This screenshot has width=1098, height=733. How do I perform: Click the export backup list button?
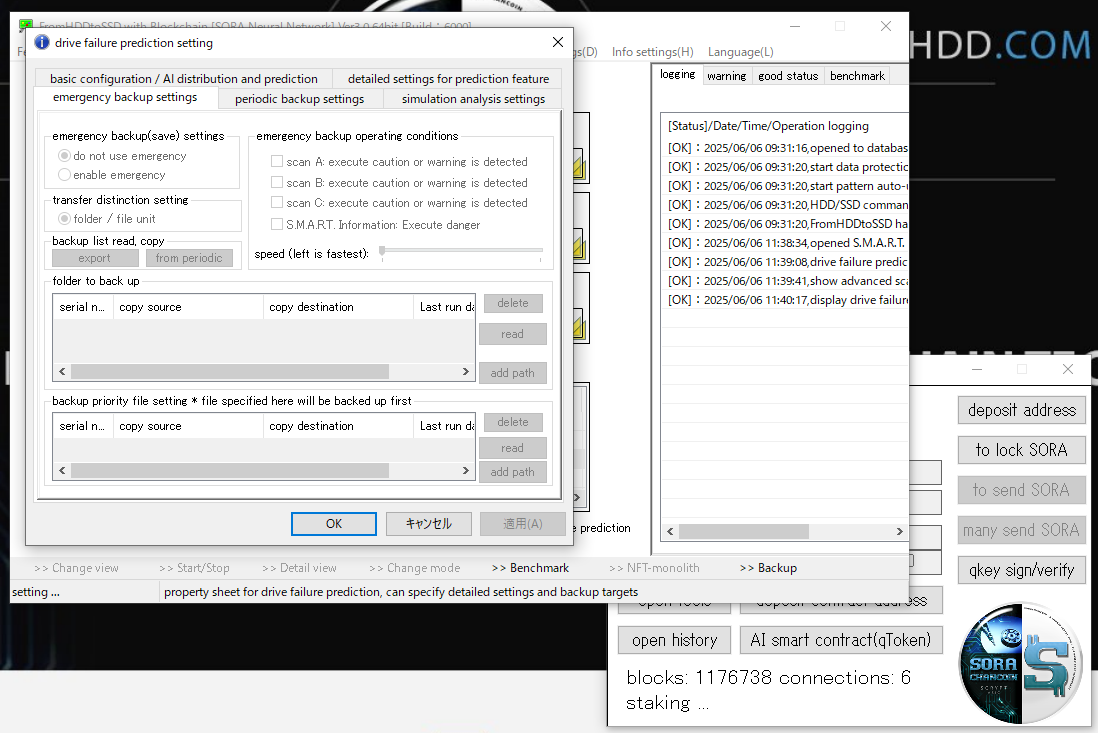click(x=95, y=258)
